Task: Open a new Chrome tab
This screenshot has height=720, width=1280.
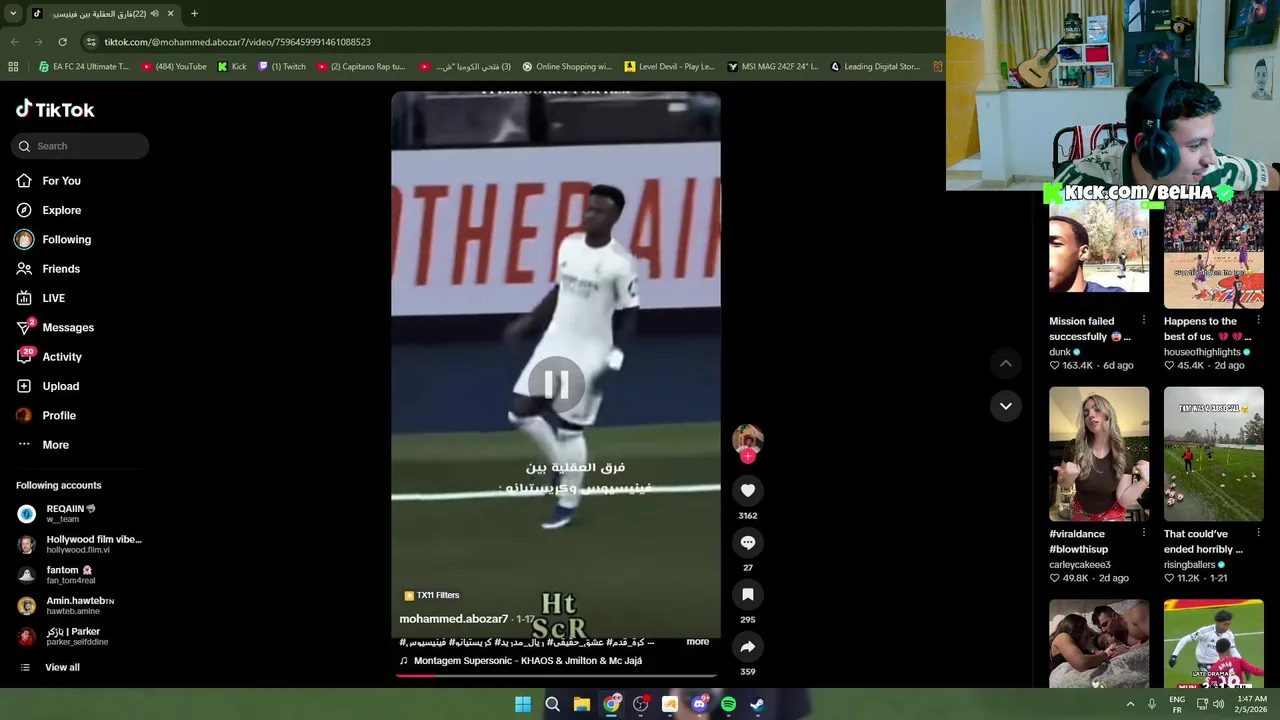Action: [194, 14]
